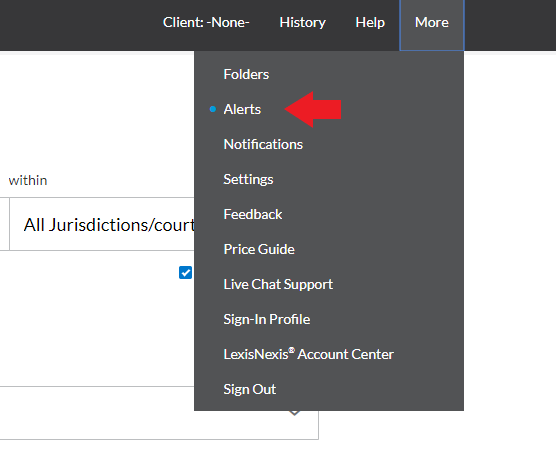
Task: Expand the All Jurisdictions/courts filter
Action: point(102,224)
